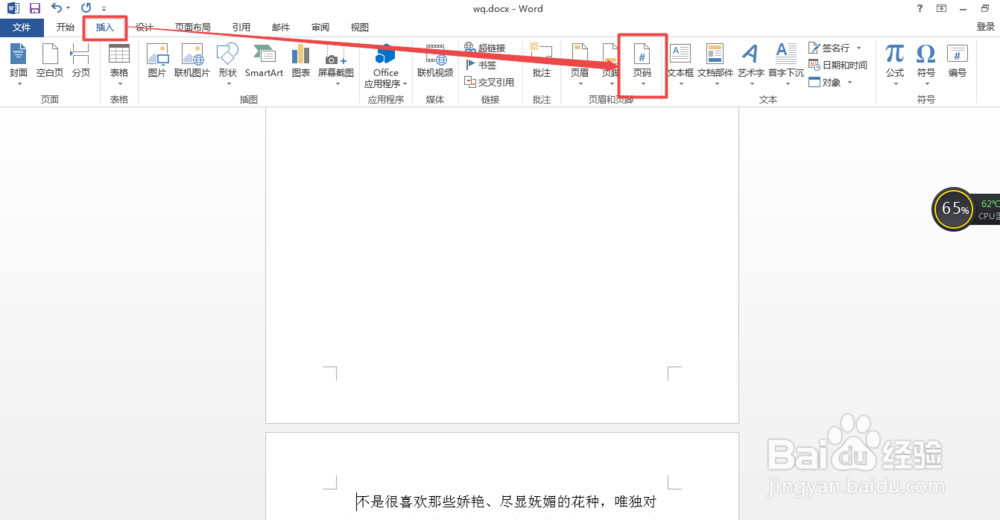This screenshot has width=1000, height=520.
Task: Click in the document text line beginning 不是很喜欢
Action: (506, 501)
